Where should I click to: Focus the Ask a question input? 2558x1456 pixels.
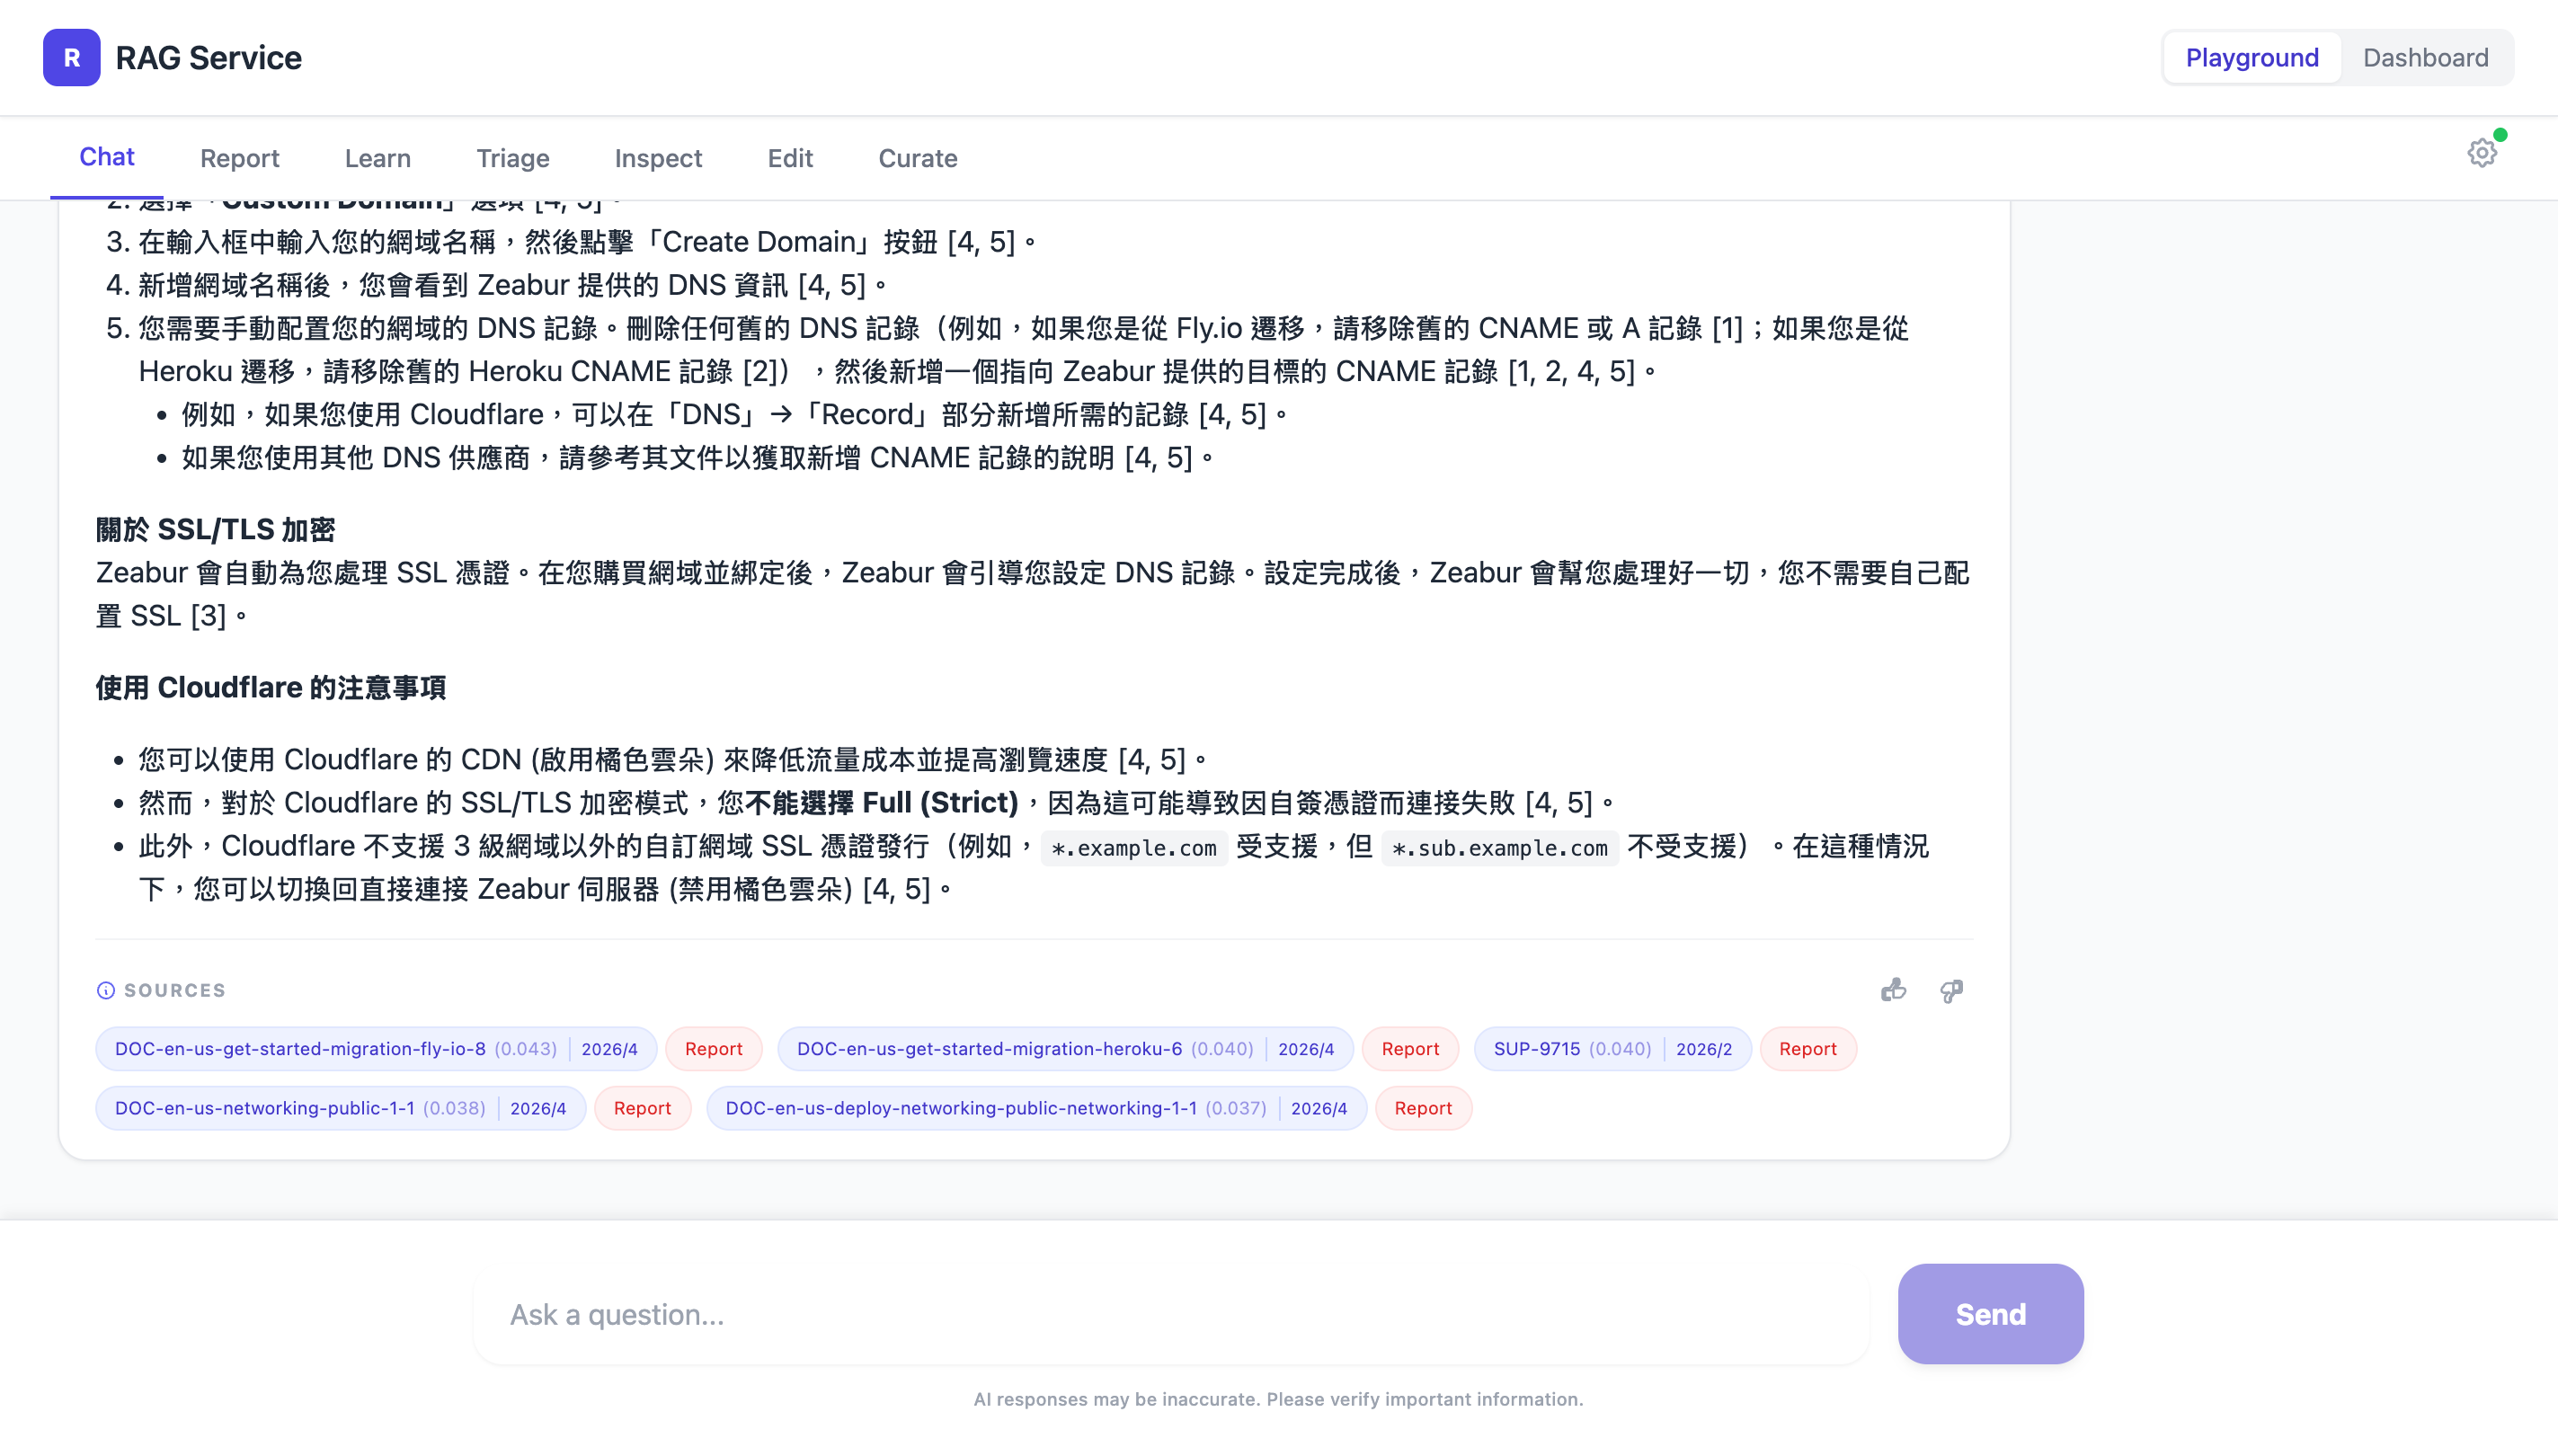tap(1170, 1314)
